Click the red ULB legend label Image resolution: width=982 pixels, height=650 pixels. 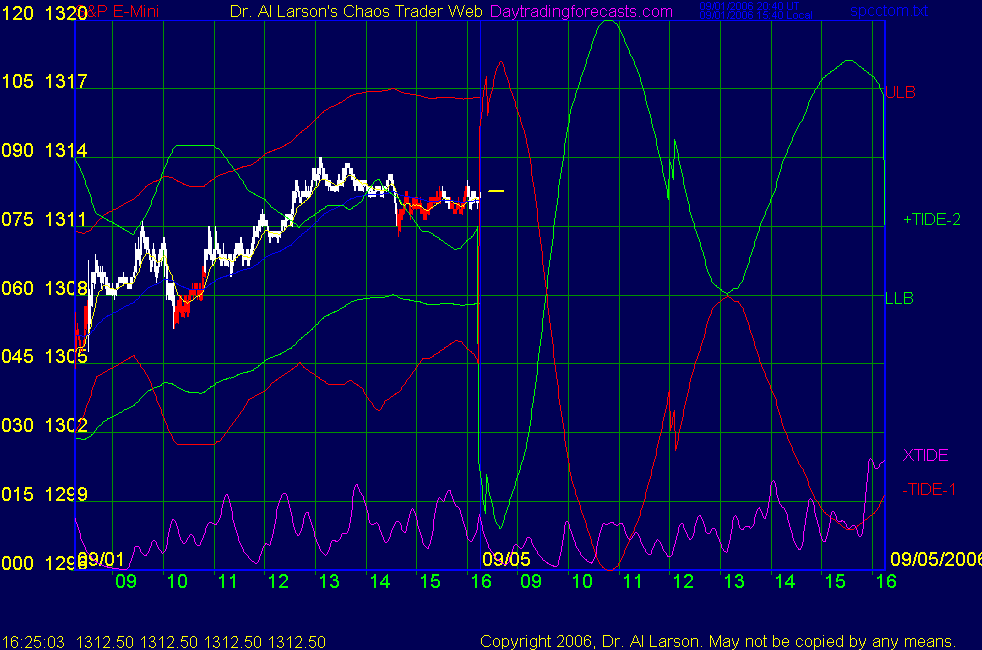click(x=900, y=92)
